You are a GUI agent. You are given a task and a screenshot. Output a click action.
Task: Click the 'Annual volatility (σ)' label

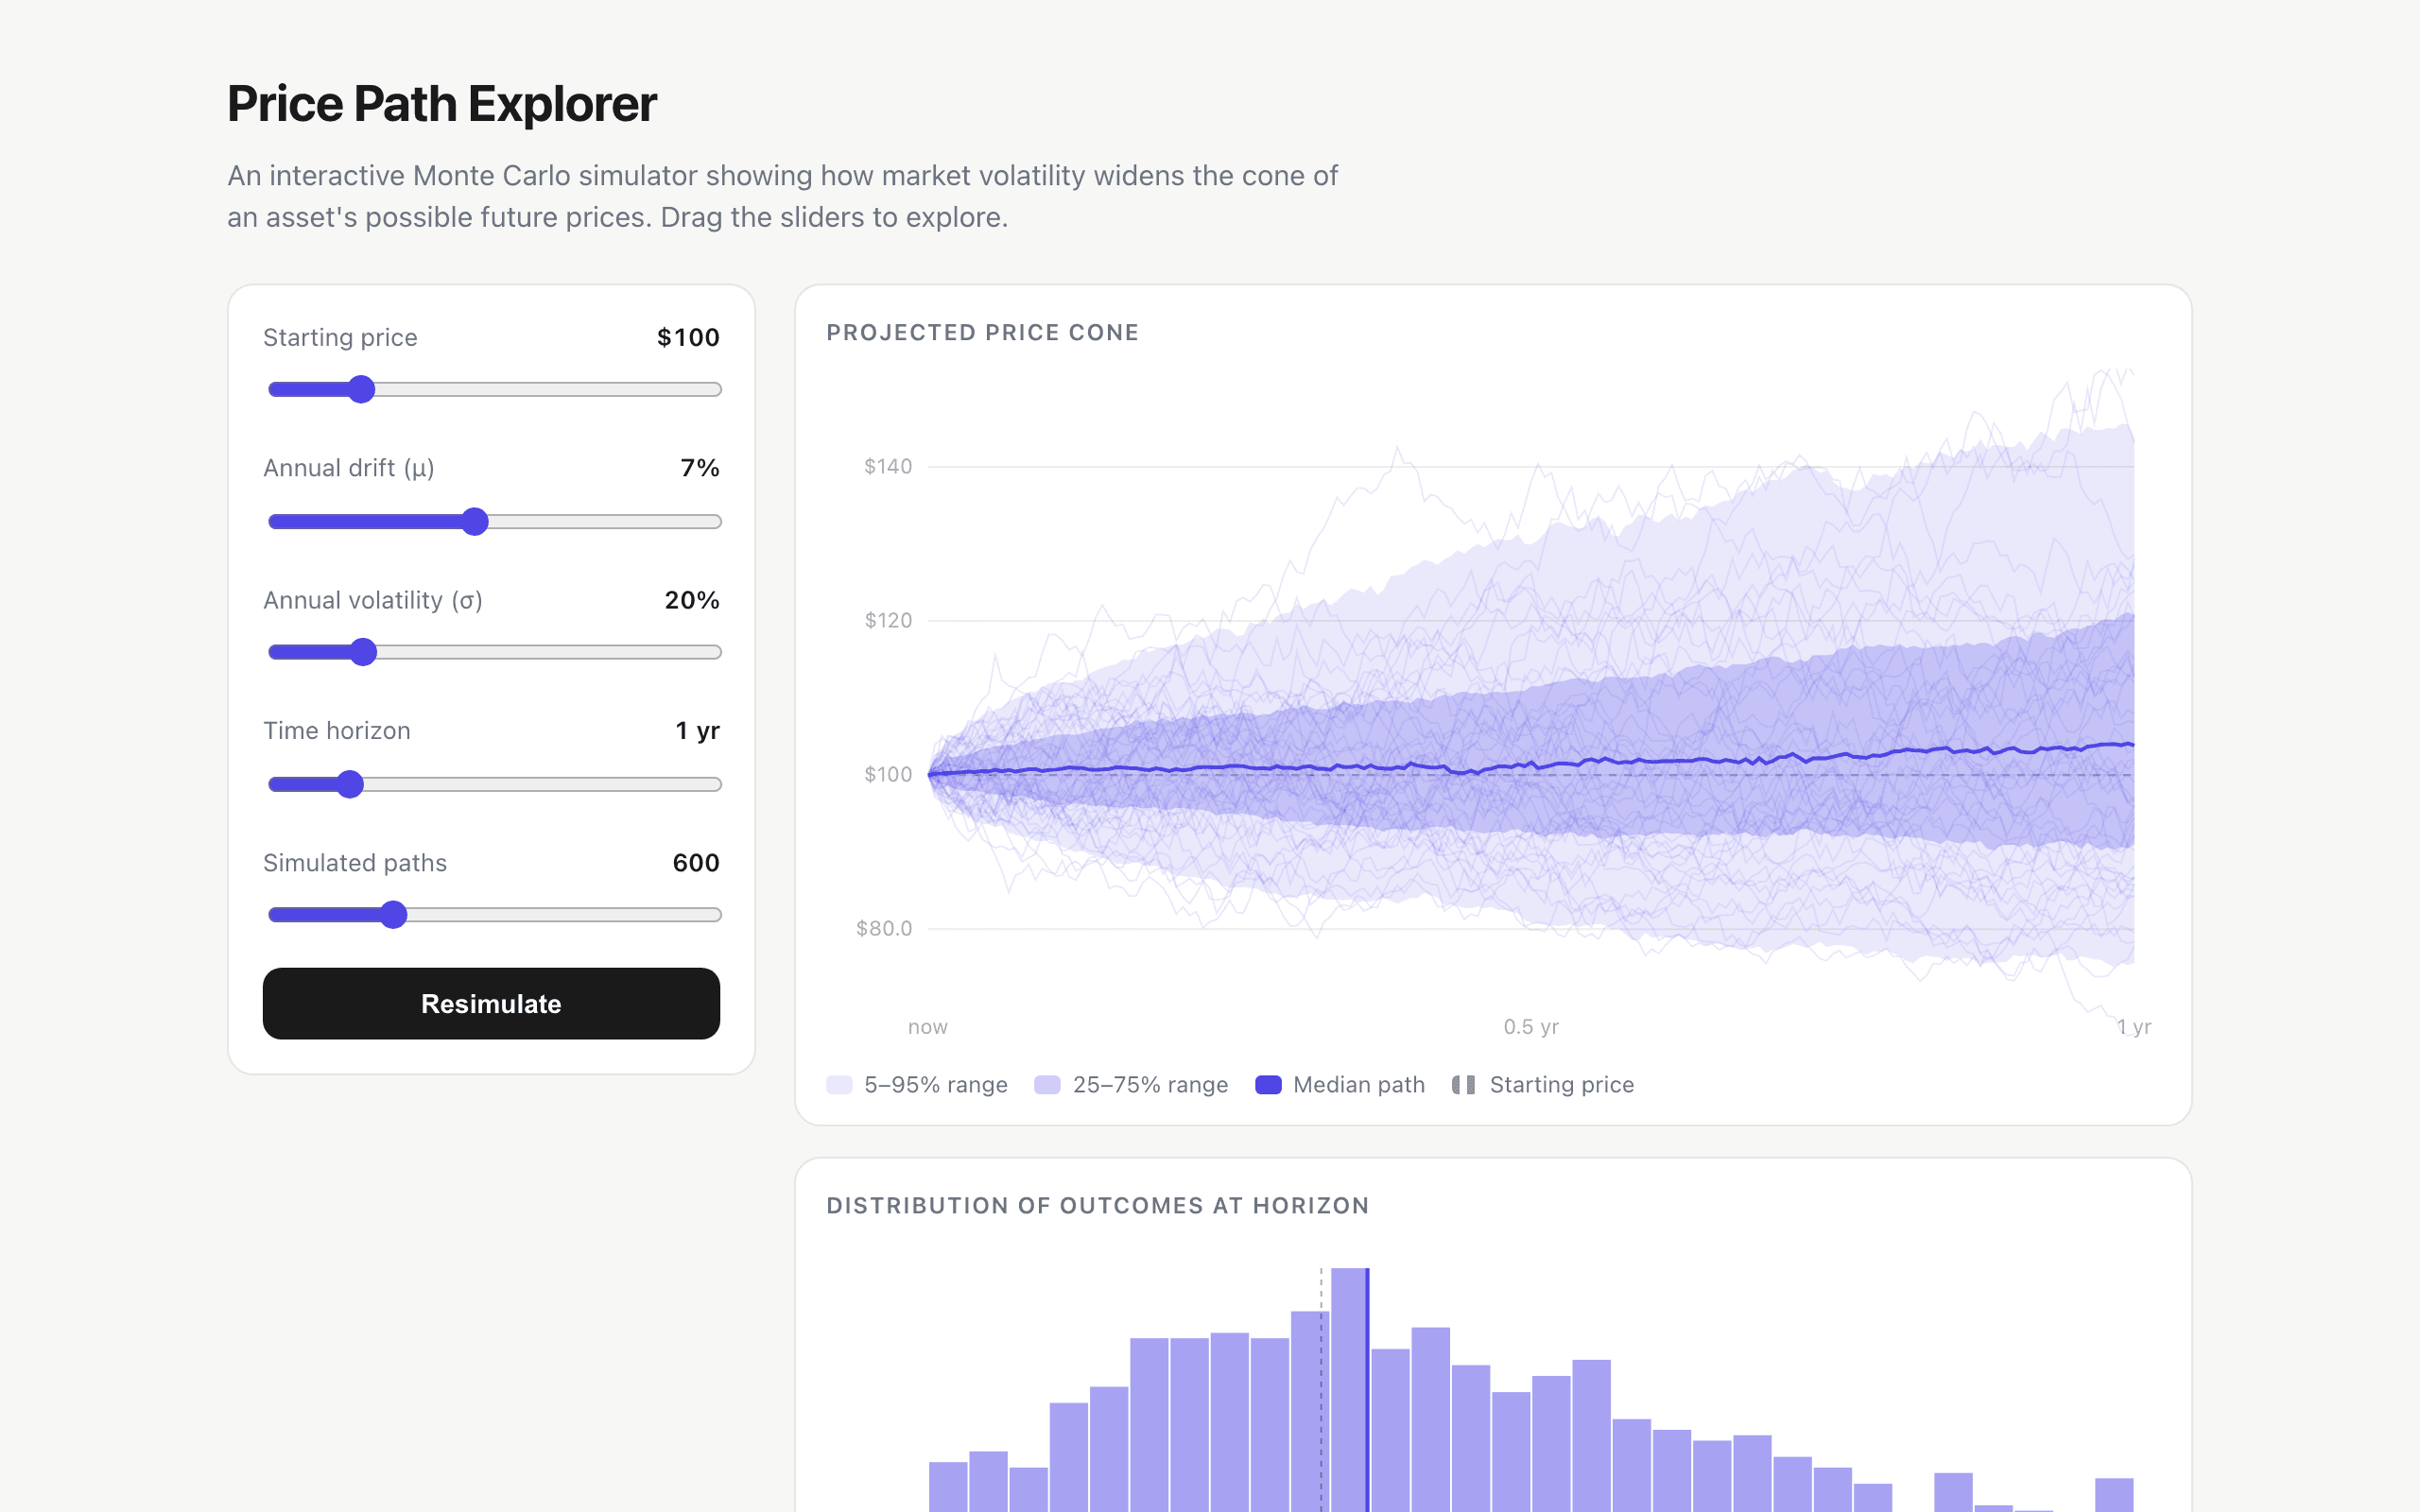(x=373, y=600)
